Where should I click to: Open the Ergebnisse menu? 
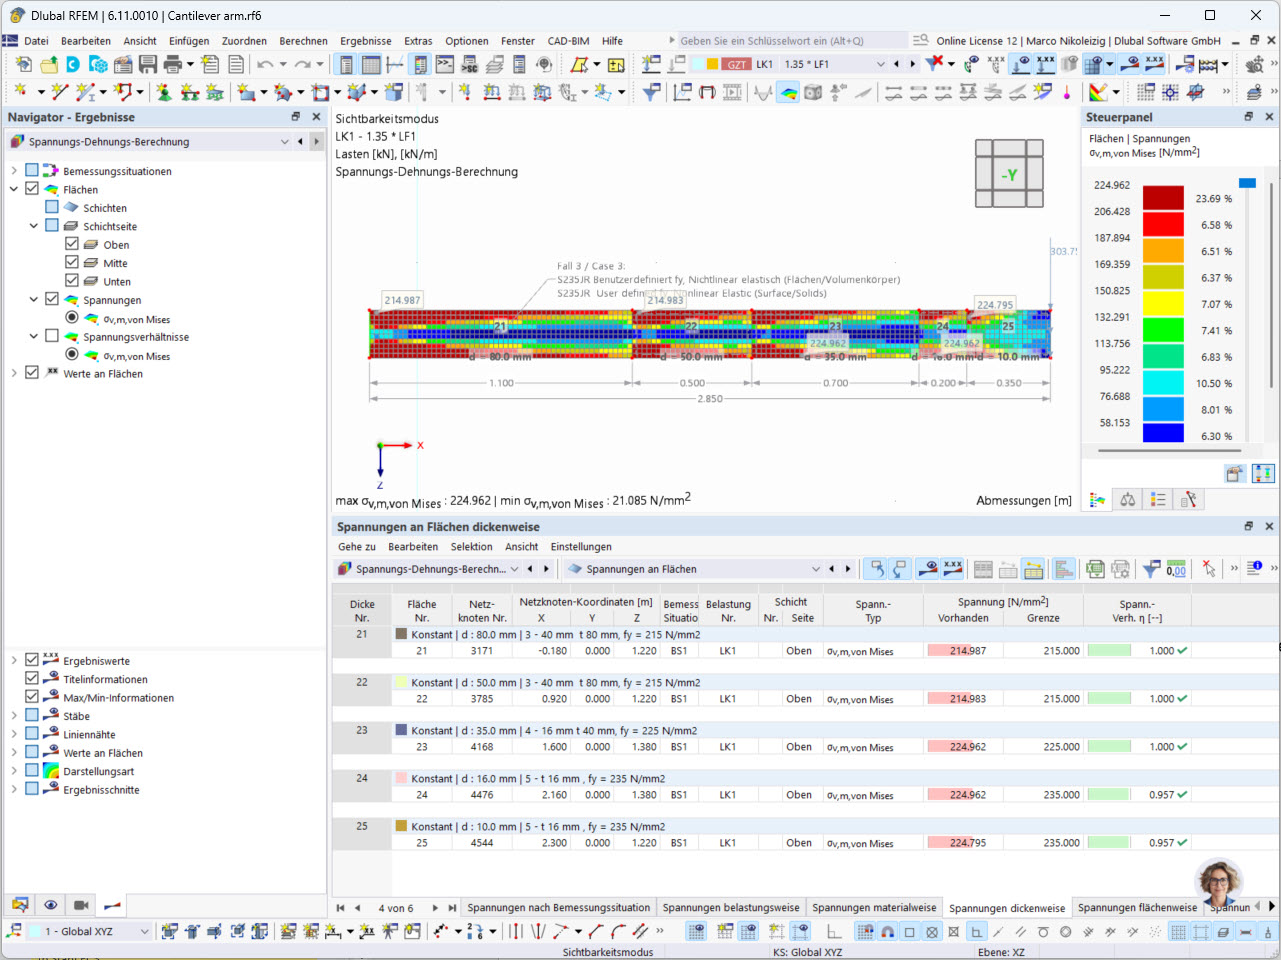[366, 41]
